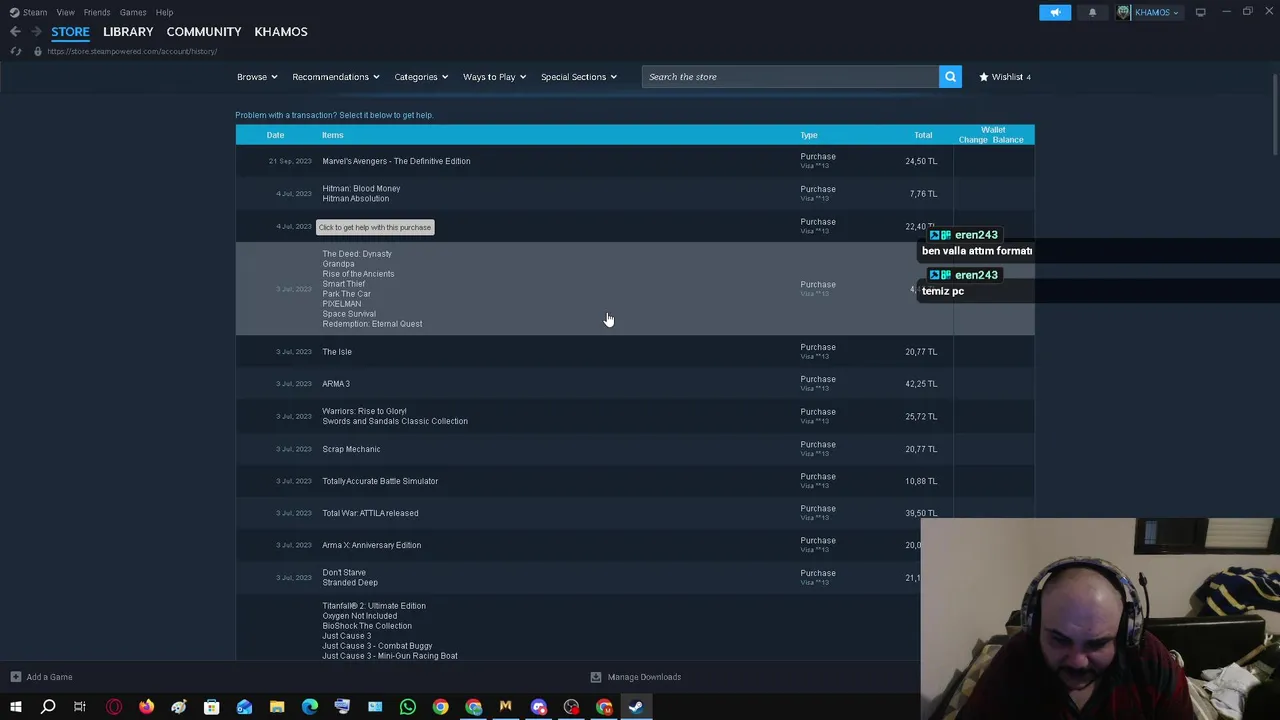Select Total War: ATTILA purchase row
The height and width of the screenshot is (720, 1280).
click(x=635, y=513)
